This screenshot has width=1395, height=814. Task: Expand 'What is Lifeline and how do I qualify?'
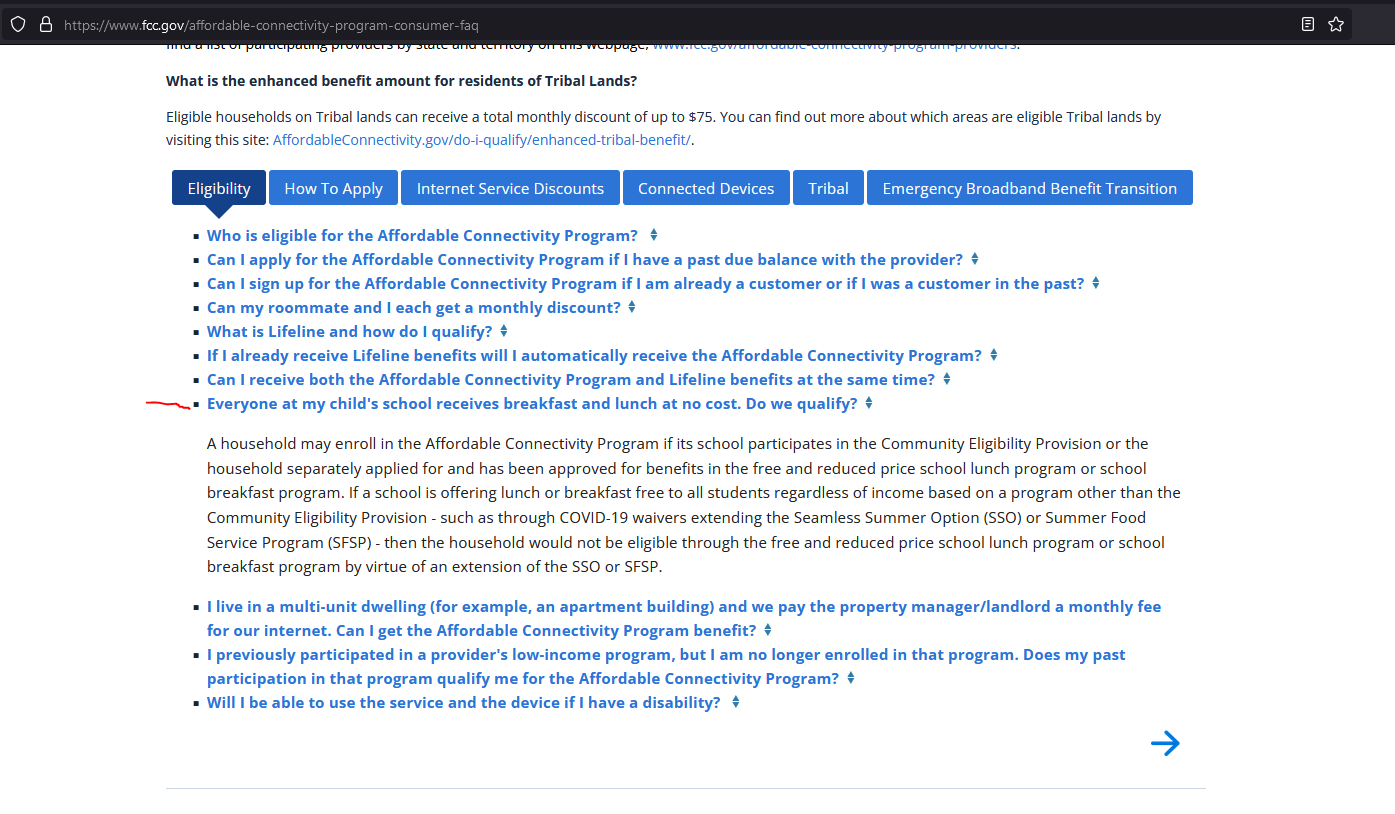point(350,332)
